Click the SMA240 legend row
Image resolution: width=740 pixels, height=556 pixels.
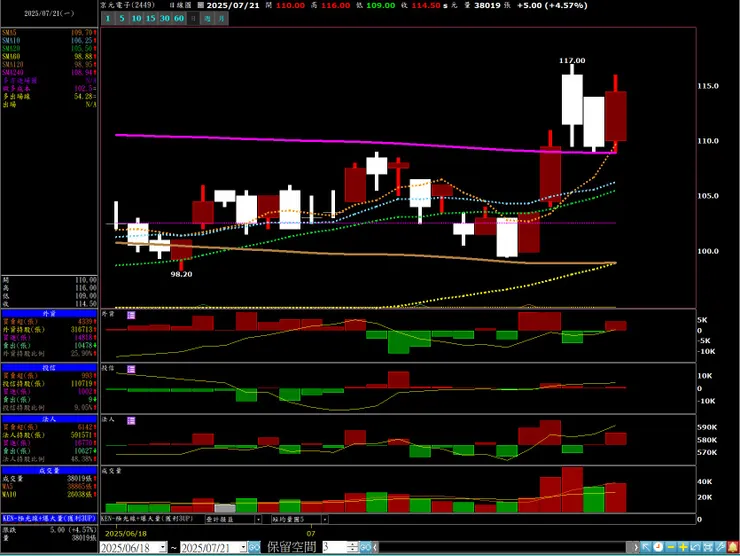pos(49,73)
